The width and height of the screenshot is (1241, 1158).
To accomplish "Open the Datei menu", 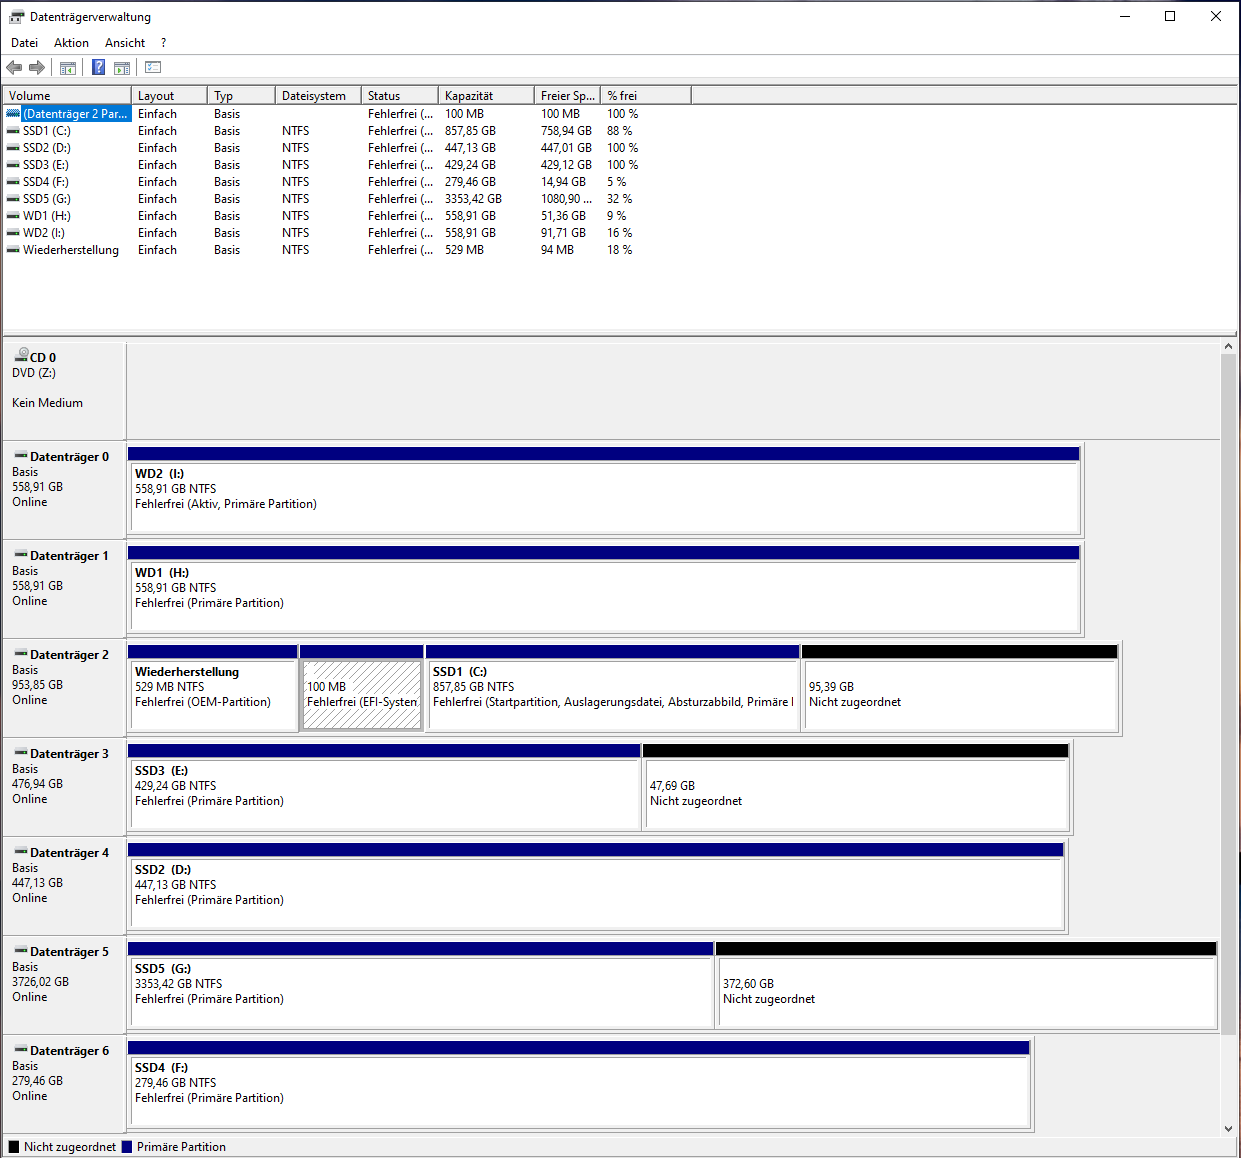I will [x=25, y=43].
